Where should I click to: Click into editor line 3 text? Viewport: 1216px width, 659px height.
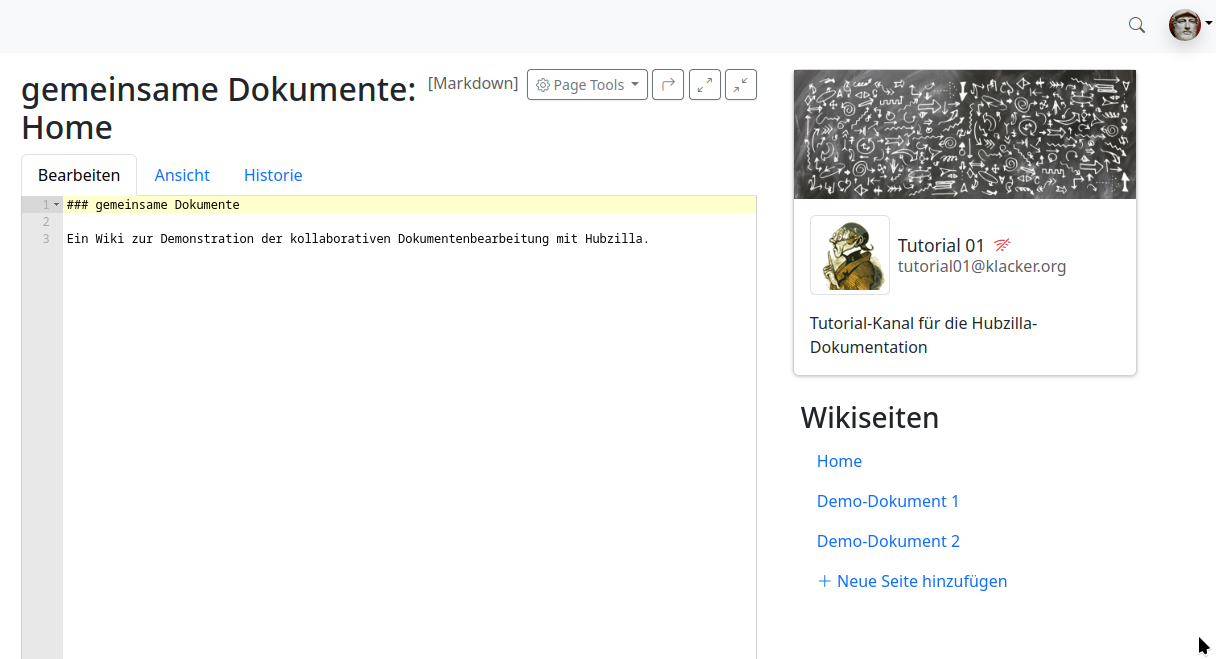[357, 239]
